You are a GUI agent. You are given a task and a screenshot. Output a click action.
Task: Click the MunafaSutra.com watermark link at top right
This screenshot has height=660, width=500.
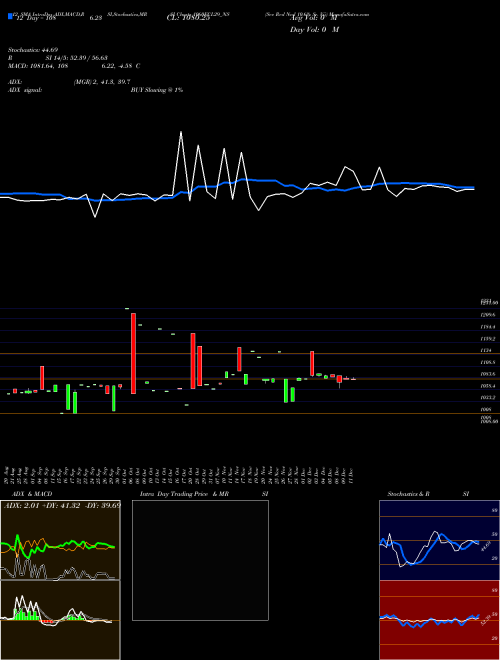tap(350, 14)
